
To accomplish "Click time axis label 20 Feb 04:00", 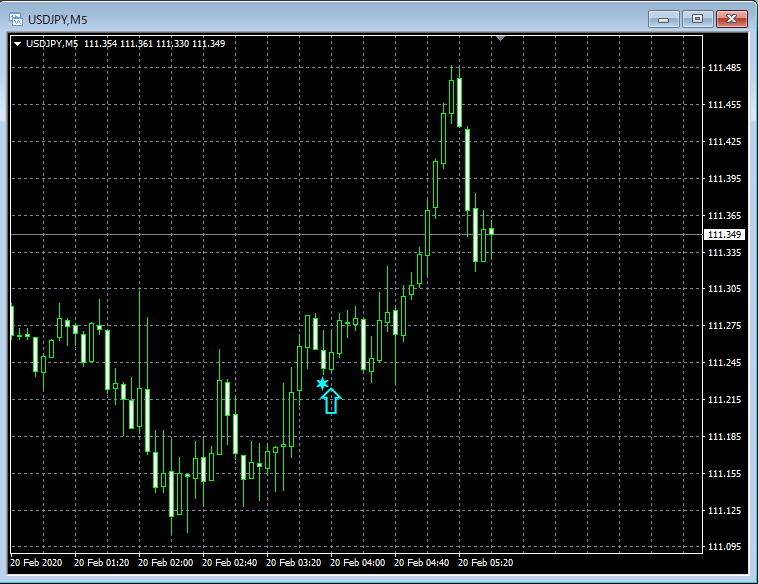I will click(x=358, y=563).
